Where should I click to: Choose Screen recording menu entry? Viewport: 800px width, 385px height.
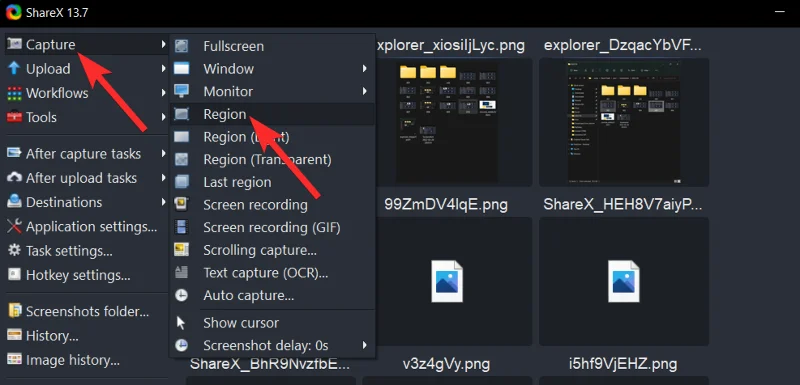click(x=272, y=205)
